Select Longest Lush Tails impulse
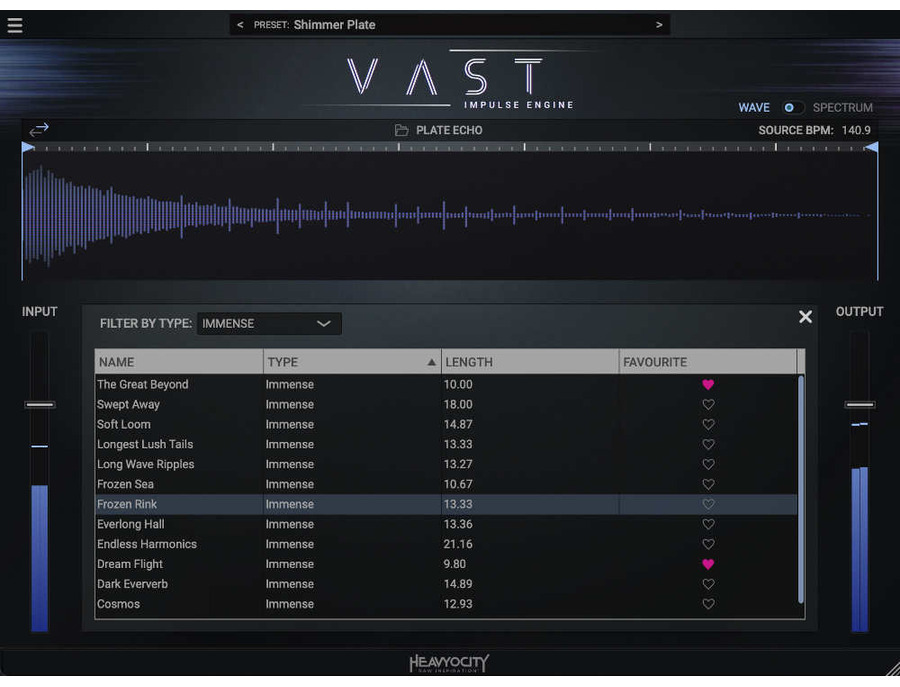 (x=145, y=444)
